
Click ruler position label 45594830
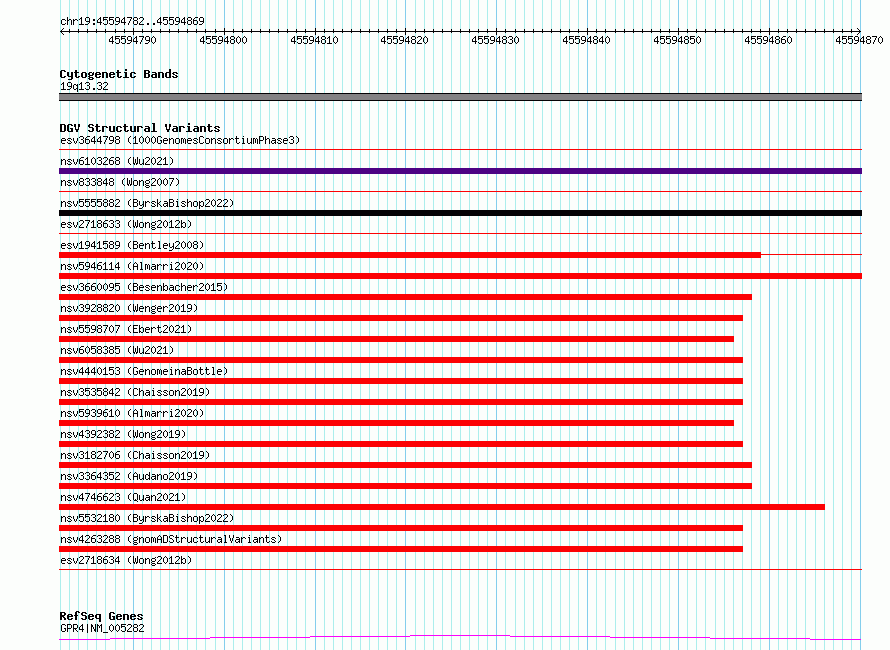point(496,40)
